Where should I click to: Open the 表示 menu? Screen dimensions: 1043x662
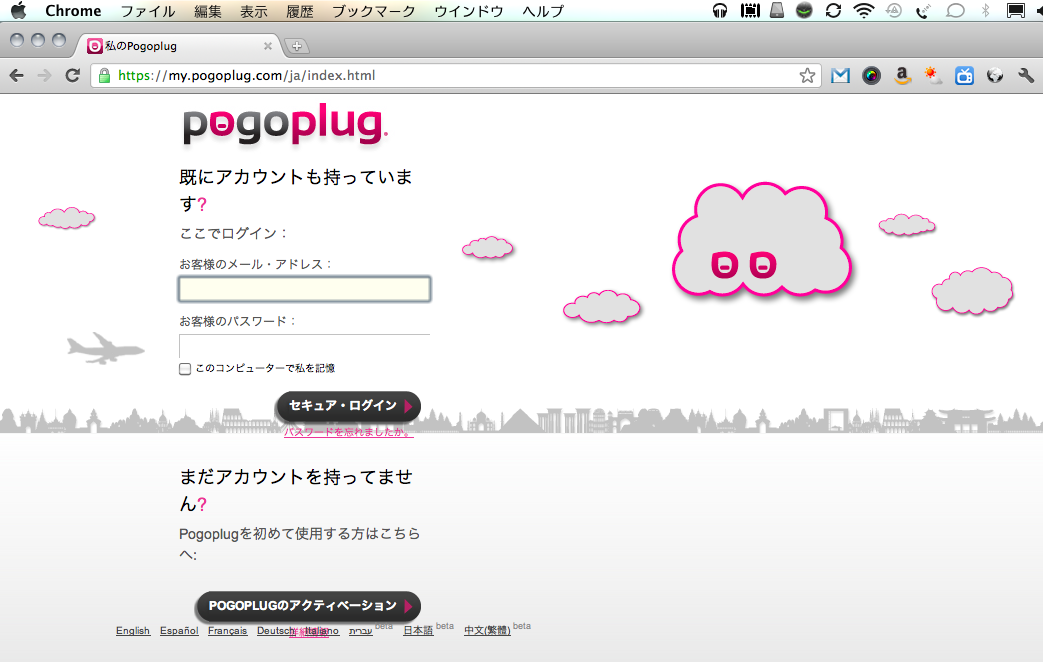(x=253, y=11)
